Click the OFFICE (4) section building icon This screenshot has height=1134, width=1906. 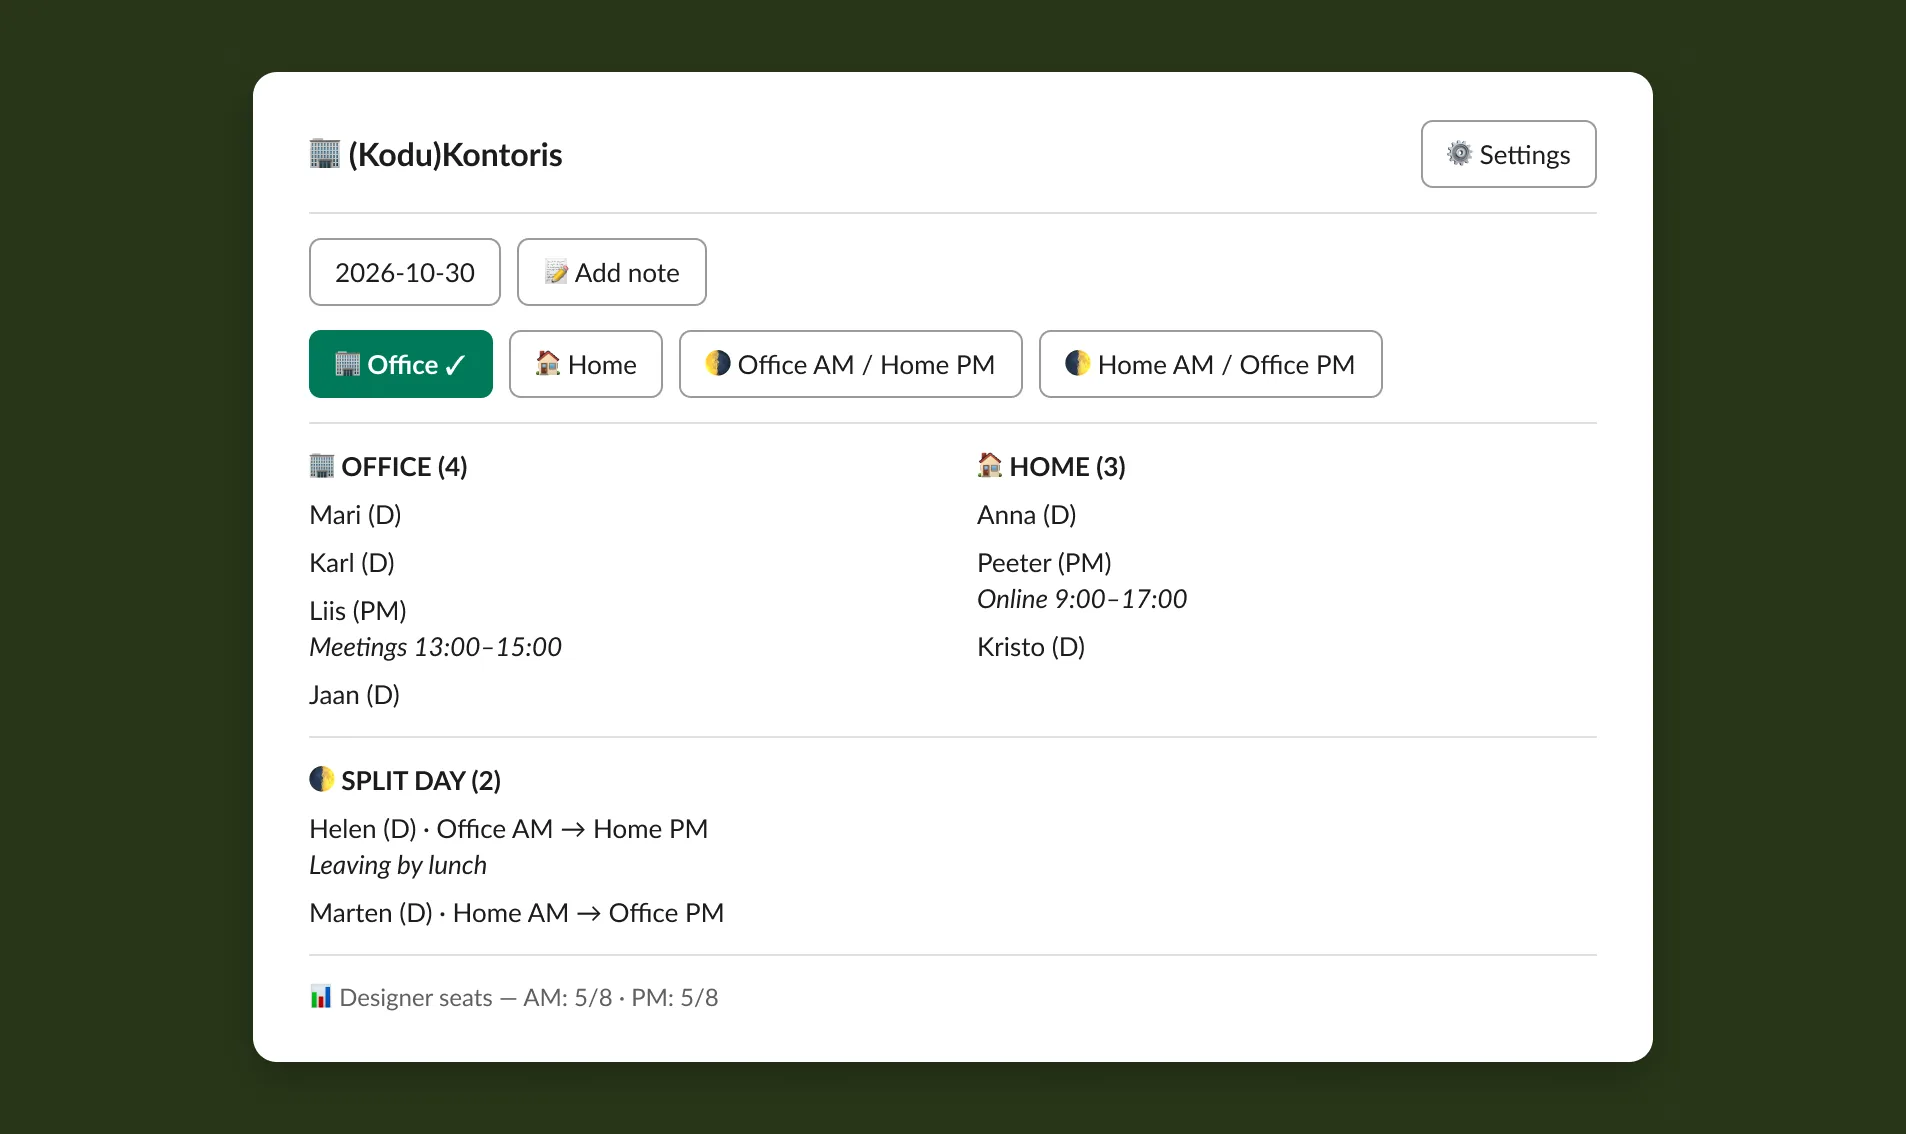pos(322,466)
